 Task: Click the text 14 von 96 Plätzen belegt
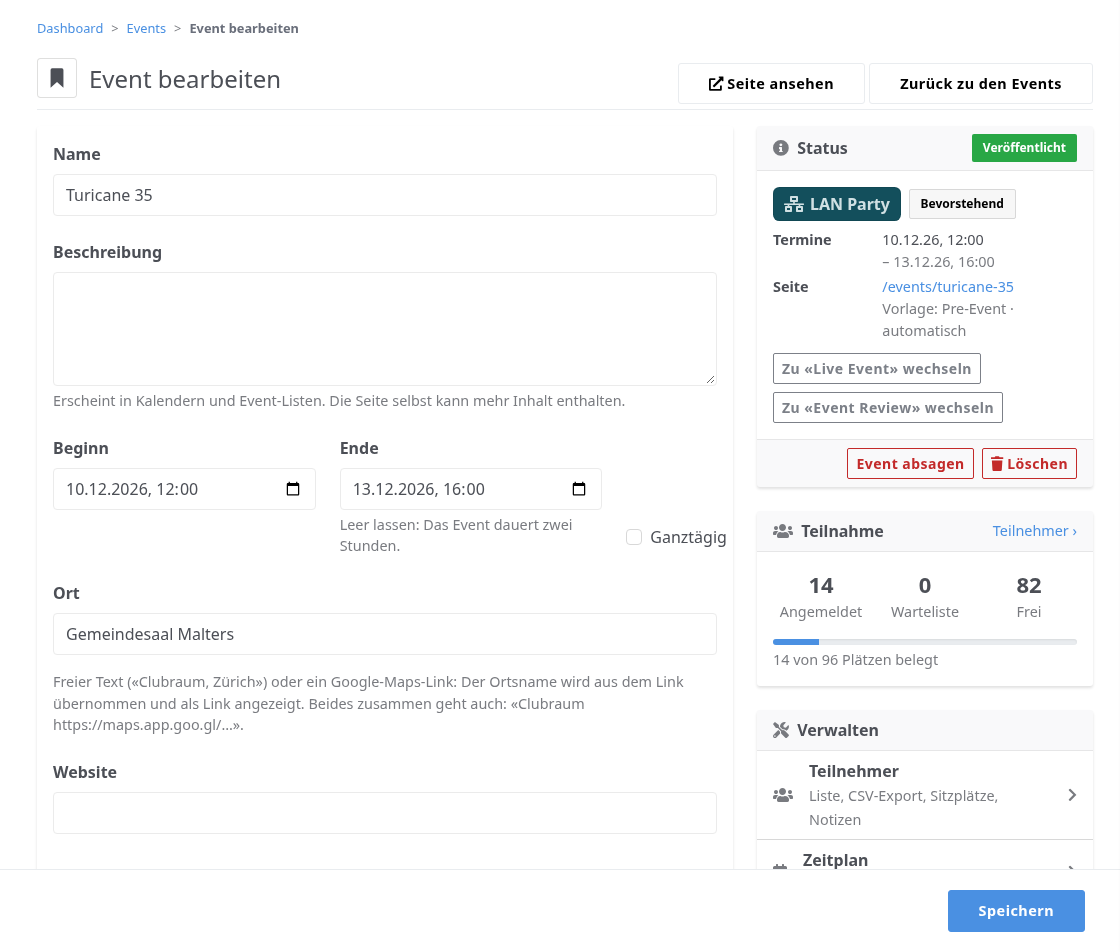(x=855, y=660)
